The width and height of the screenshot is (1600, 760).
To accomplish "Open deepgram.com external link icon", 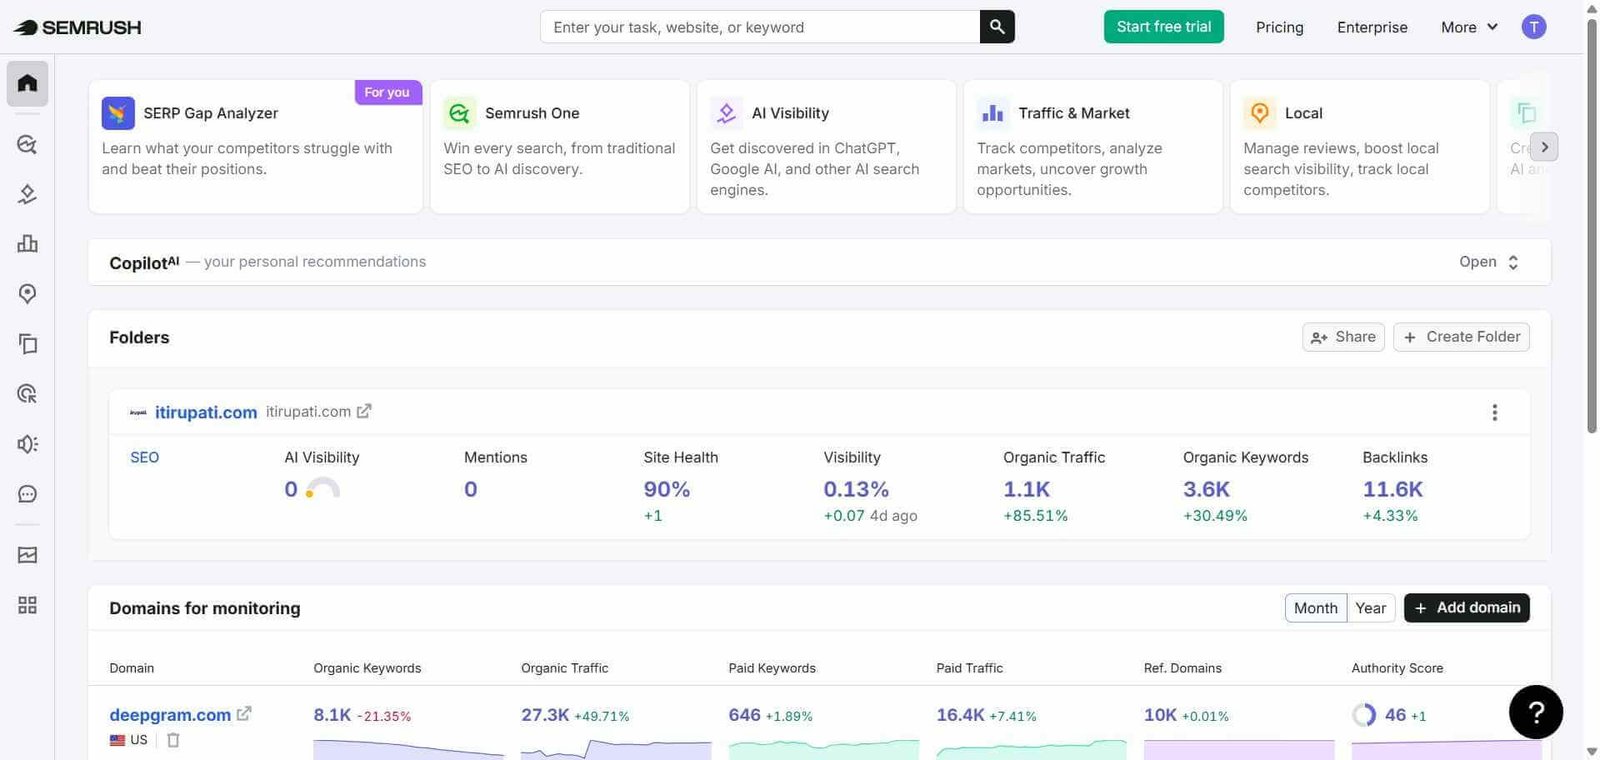I will pos(244,714).
